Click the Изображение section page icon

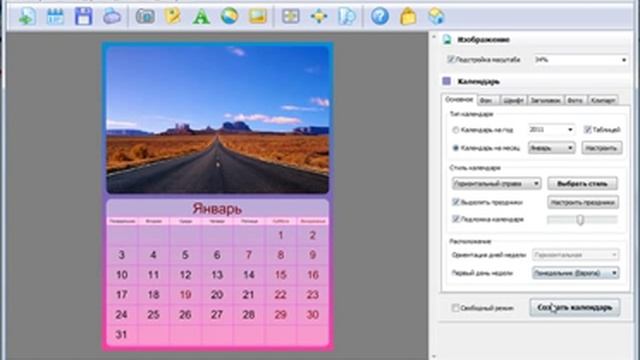click(x=447, y=40)
